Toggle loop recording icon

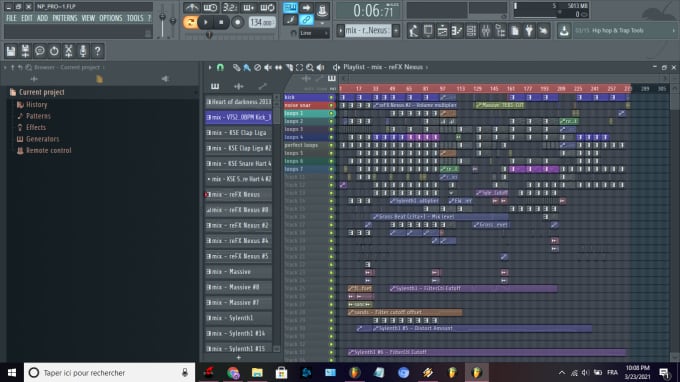click(268, 7)
